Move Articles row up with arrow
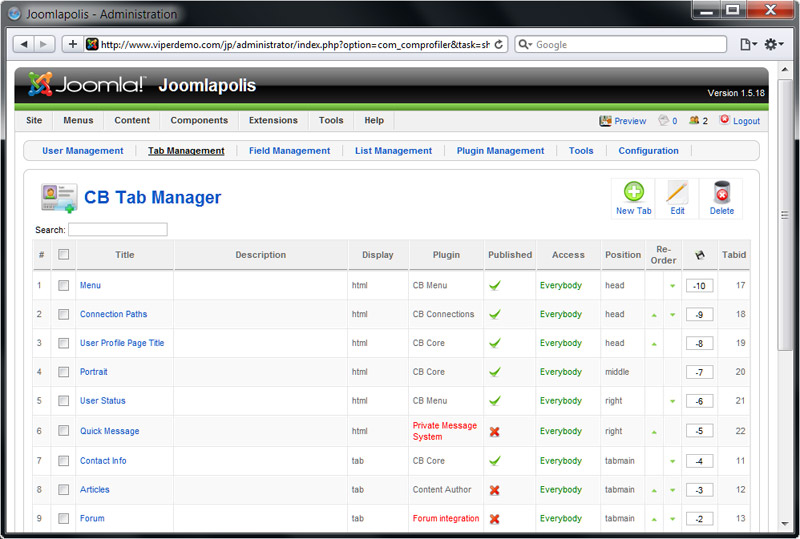This screenshot has width=800, height=539. pos(654,491)
